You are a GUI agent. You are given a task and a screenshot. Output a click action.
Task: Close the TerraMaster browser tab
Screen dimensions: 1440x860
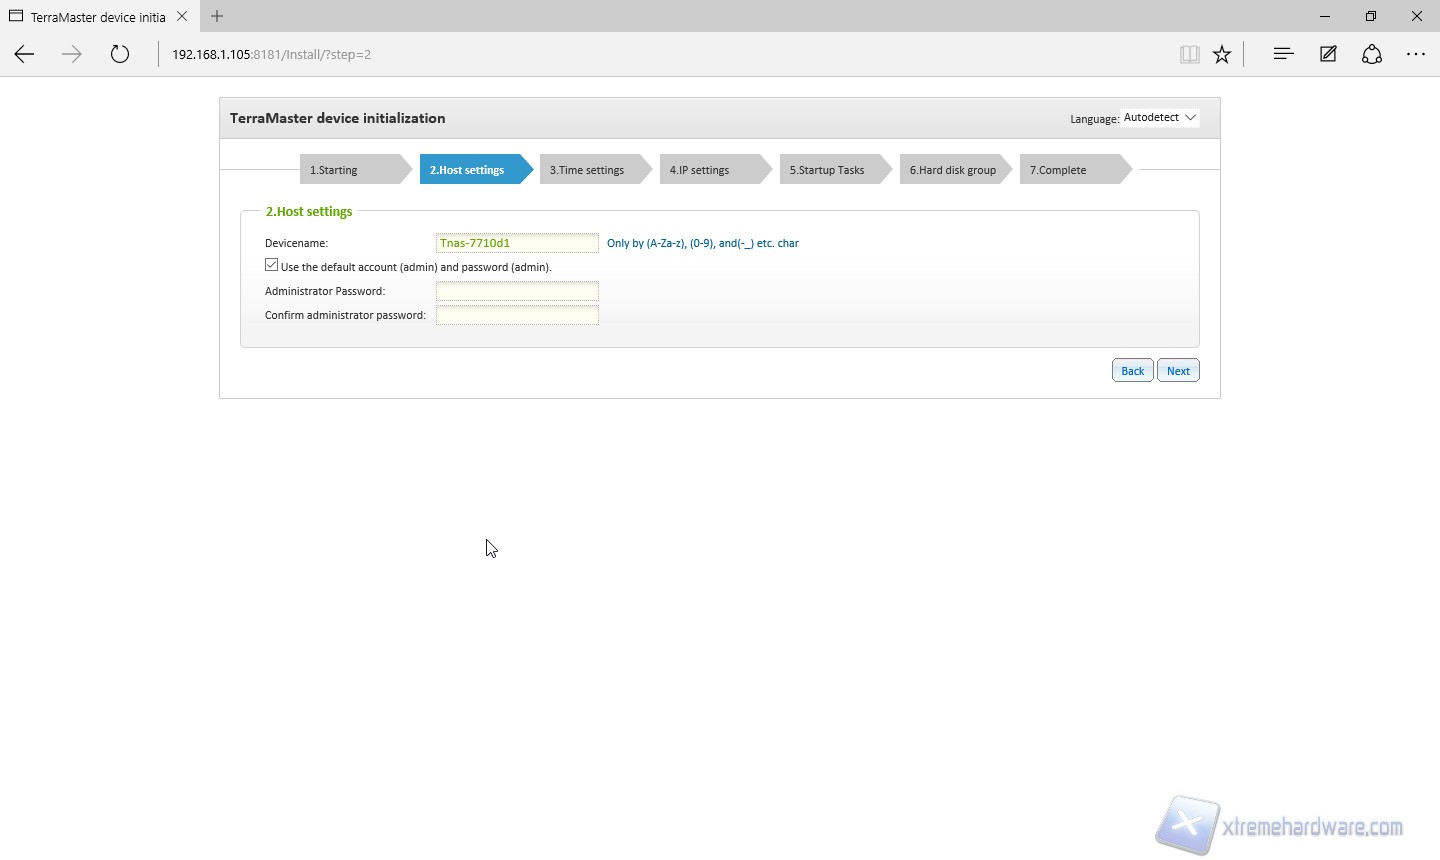(182, 16)
